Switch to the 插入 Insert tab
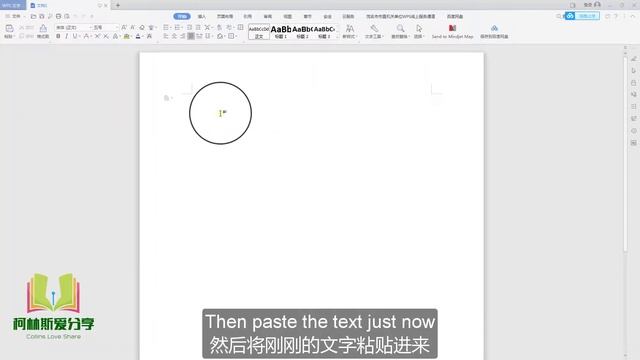This screenshot has height=360, width=640. pyautogui.click(x=202, y=16)
